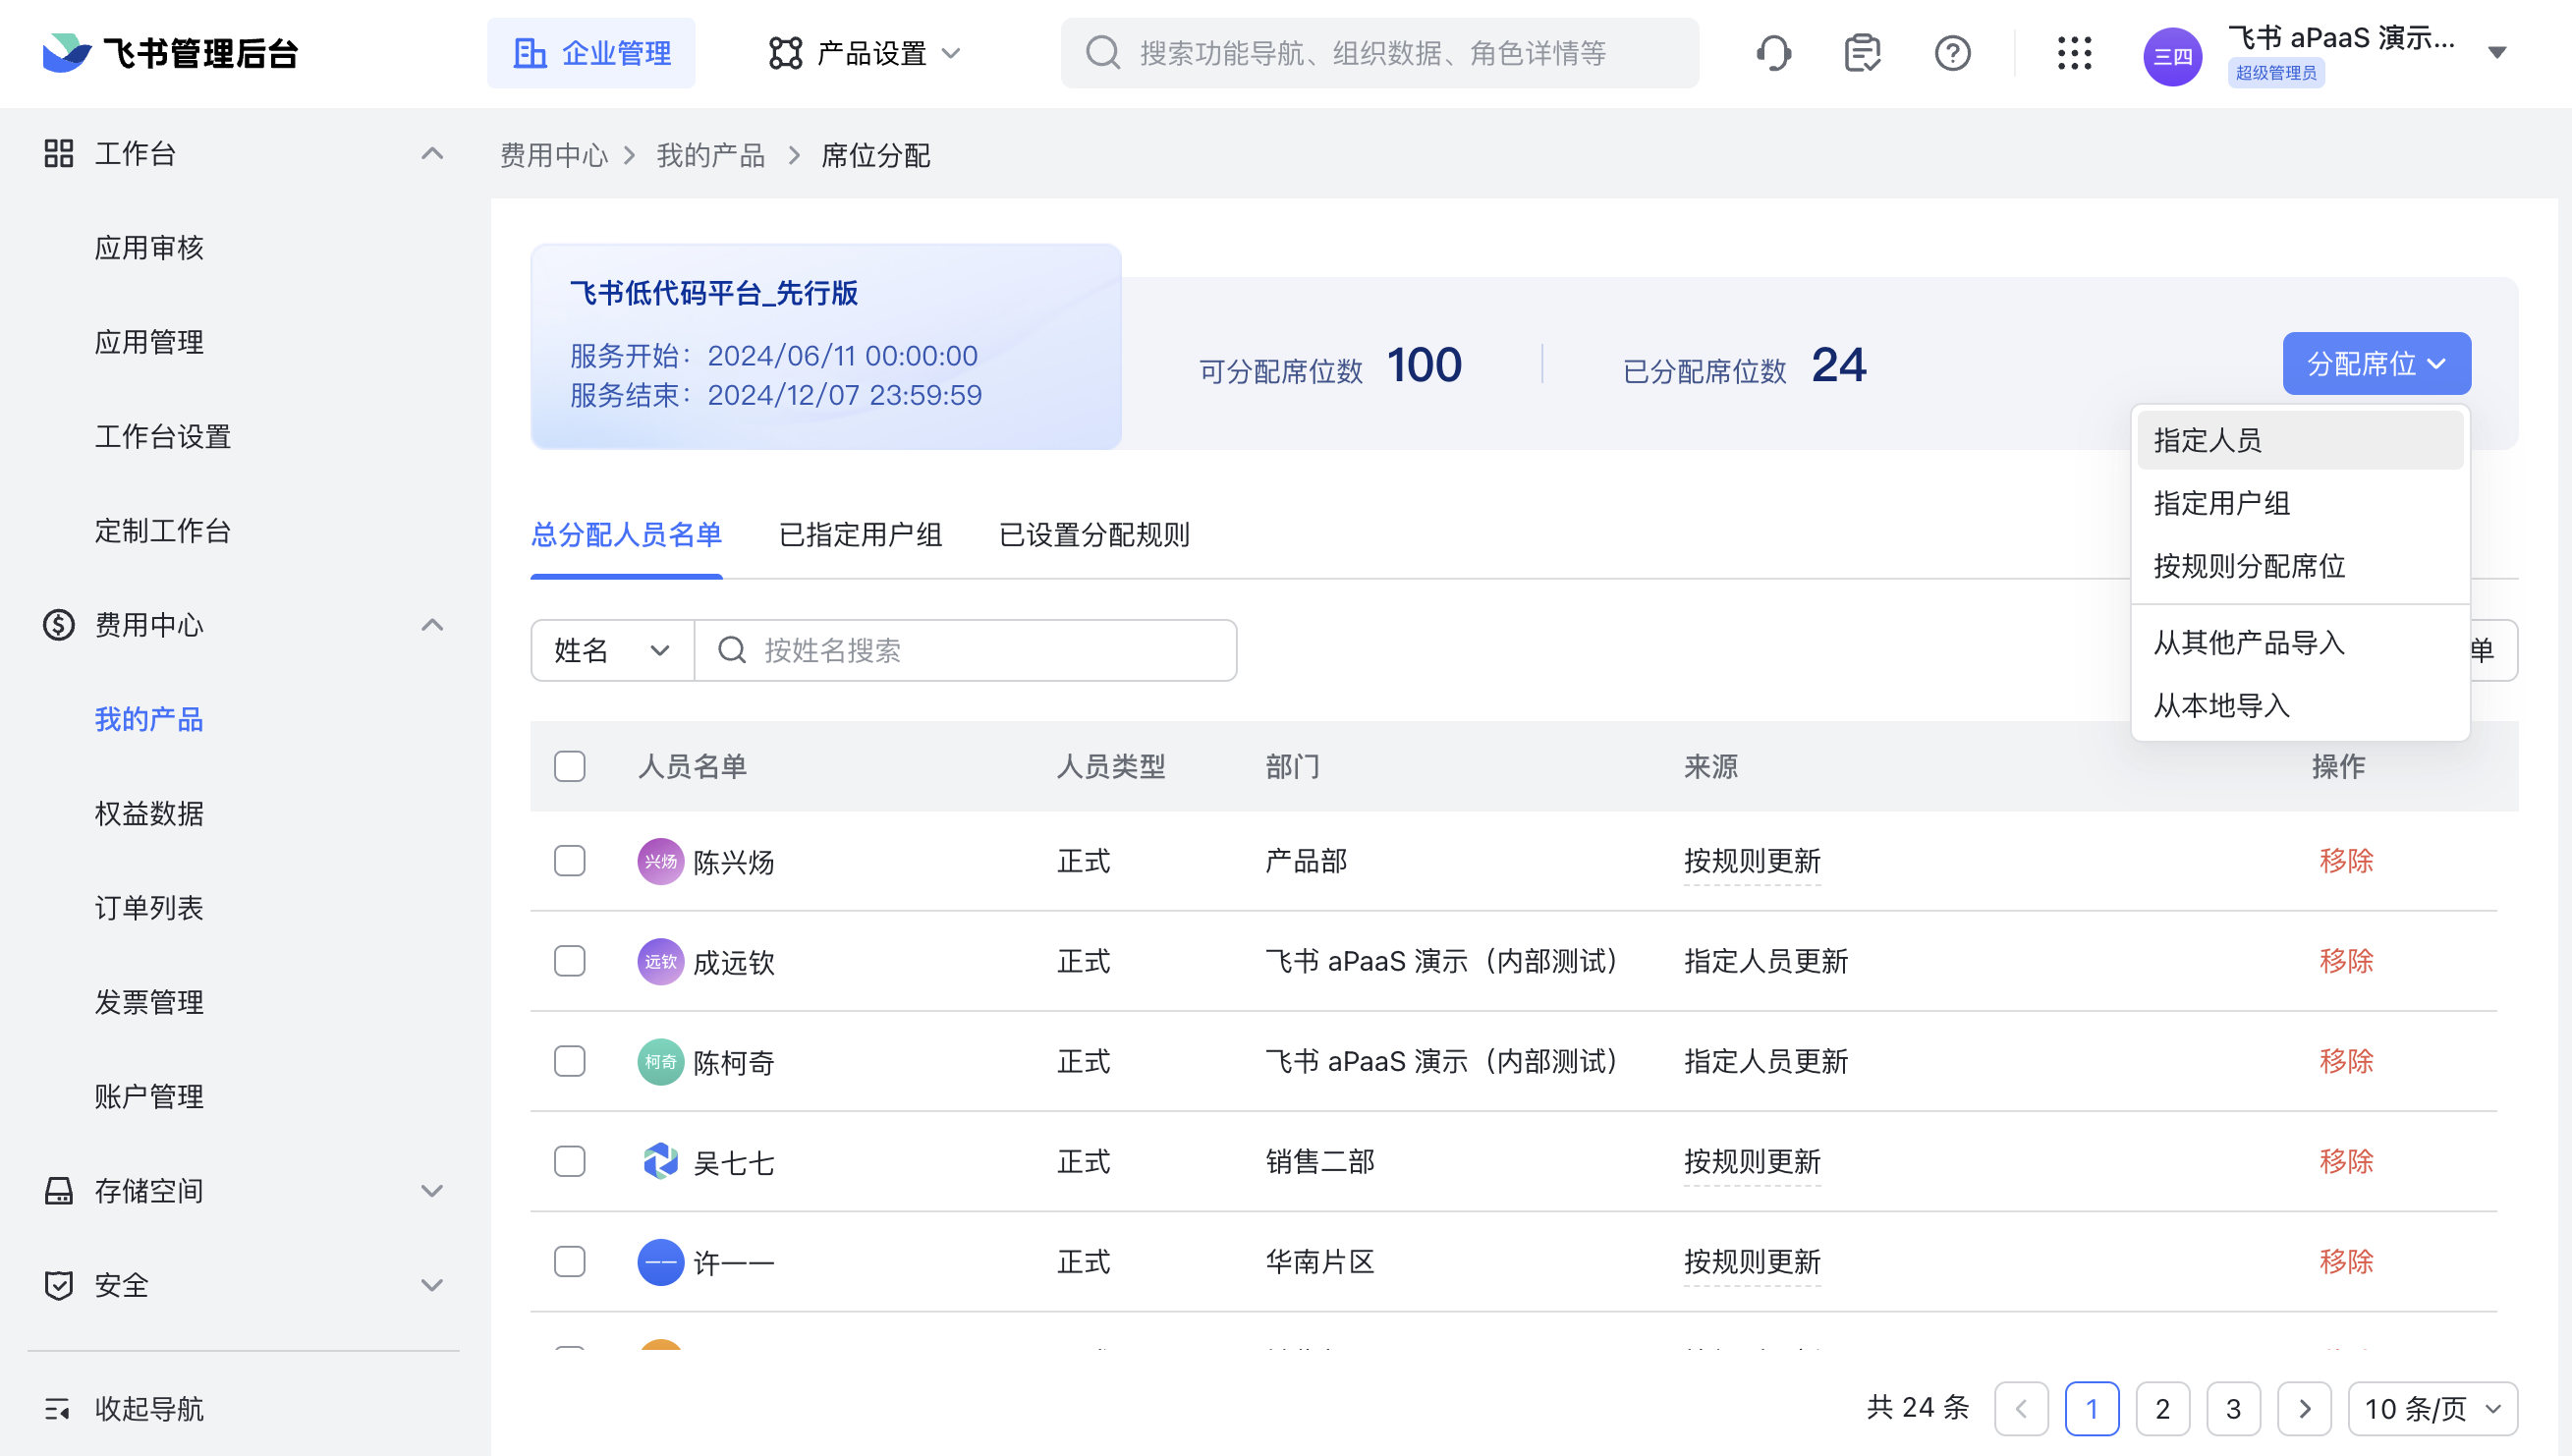Check the box for 陈兴炀
The height and width of the screenshot is (1456, 2572).
(570, 861)
